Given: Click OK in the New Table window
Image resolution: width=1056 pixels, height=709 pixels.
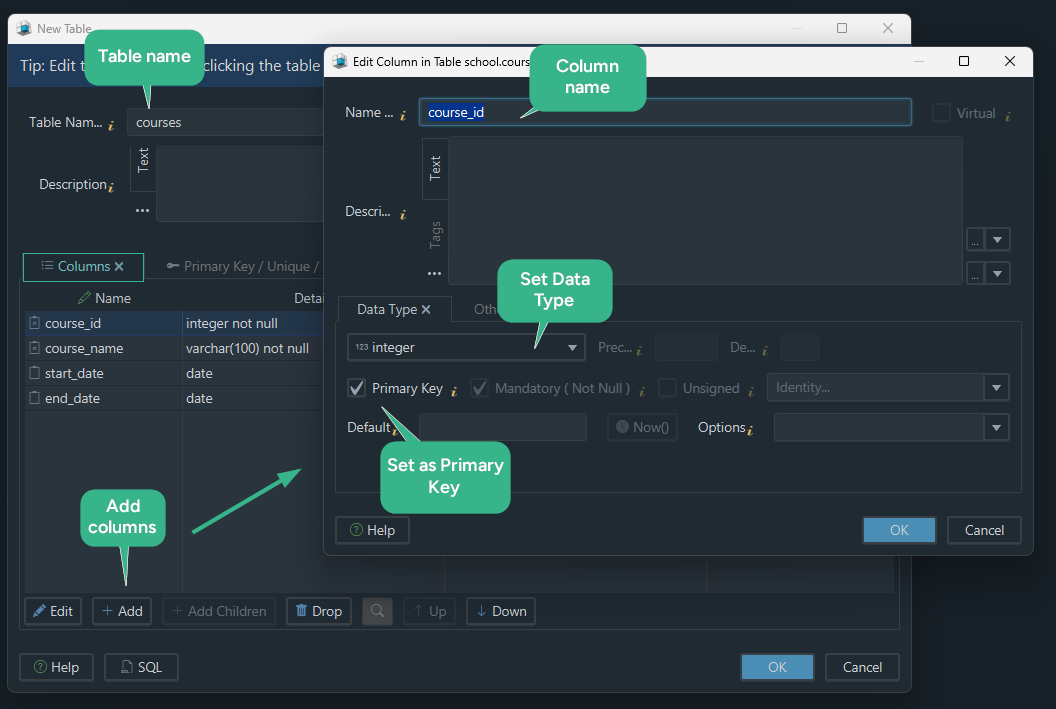Looking at the screenshot, I should click(x=777, y=667).
